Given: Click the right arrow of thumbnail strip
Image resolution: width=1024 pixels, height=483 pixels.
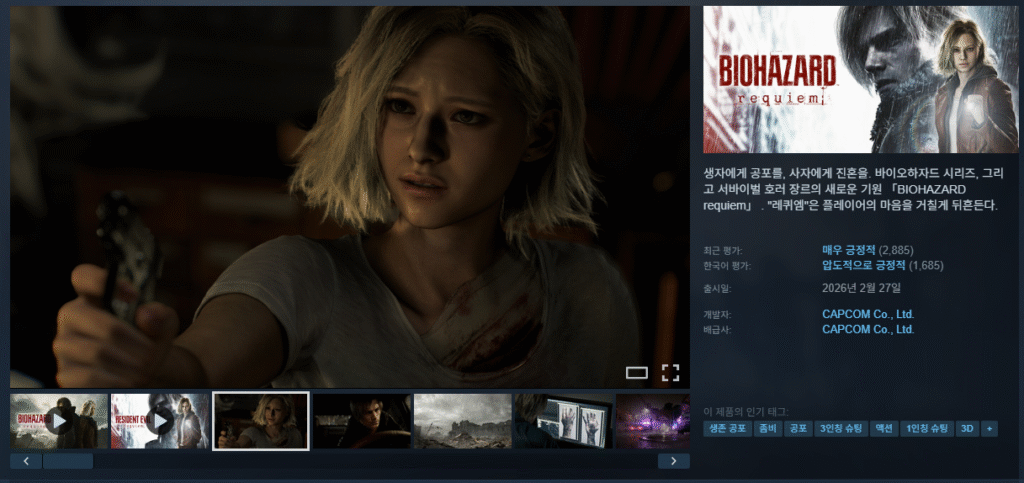Looking at the screenshot, I should click(x=674, y=461).
